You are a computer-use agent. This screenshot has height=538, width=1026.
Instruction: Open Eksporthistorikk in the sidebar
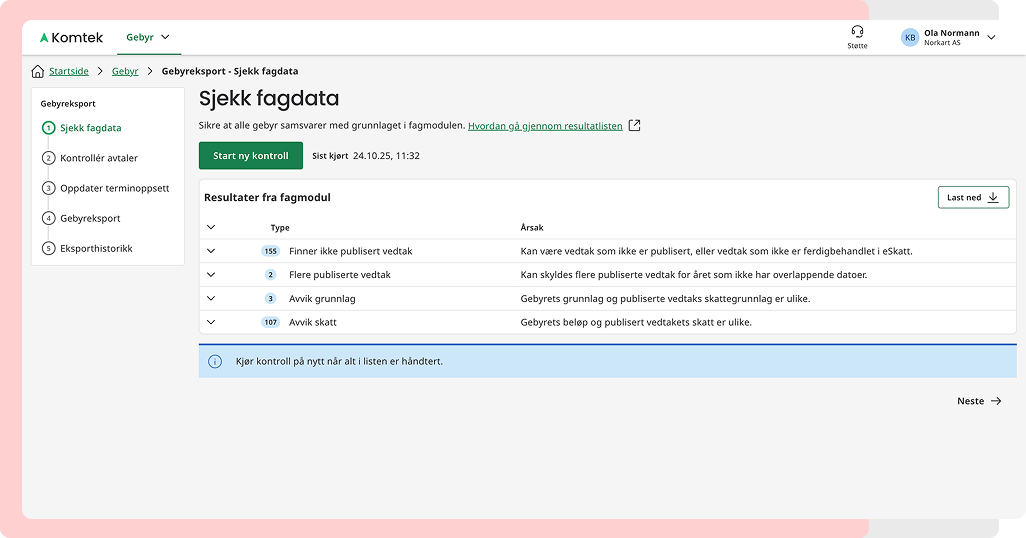(96, 248)
